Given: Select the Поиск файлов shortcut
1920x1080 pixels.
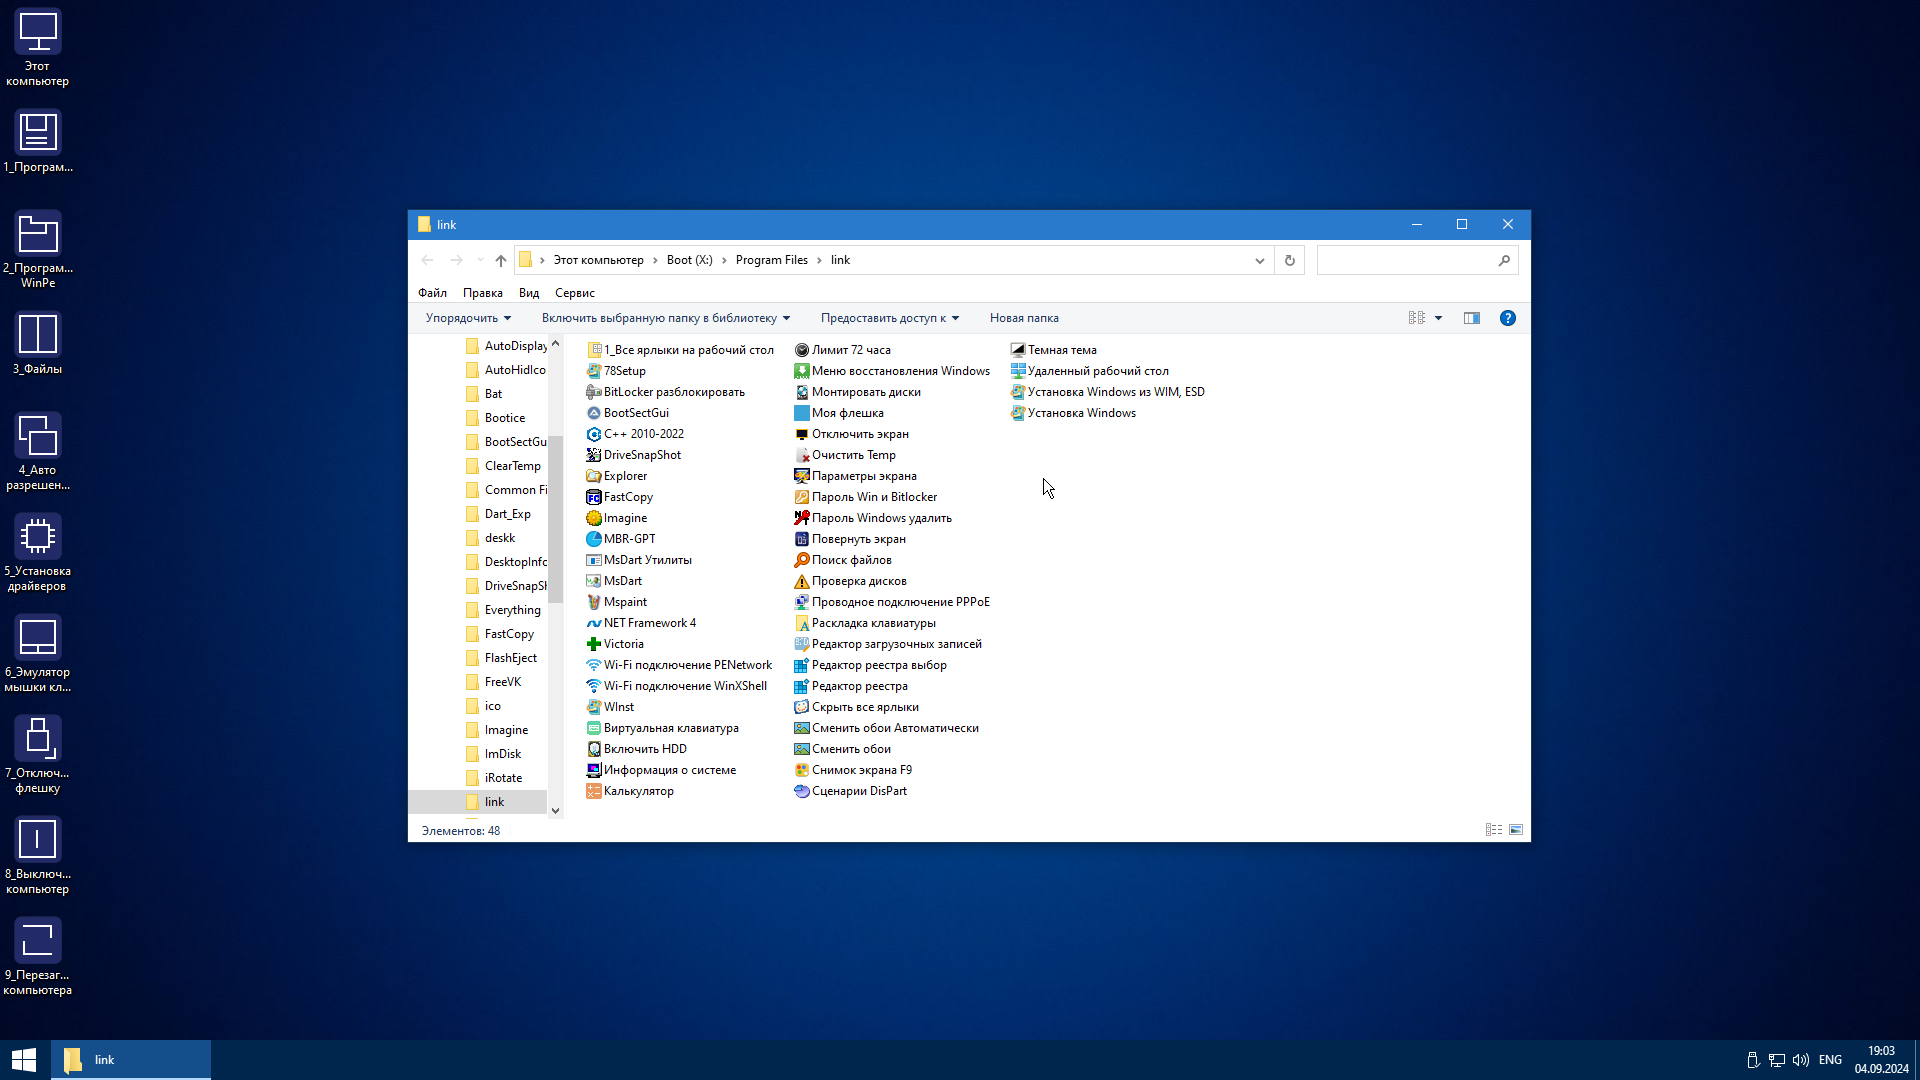Looking at the screenshot, I should point(851,560).
